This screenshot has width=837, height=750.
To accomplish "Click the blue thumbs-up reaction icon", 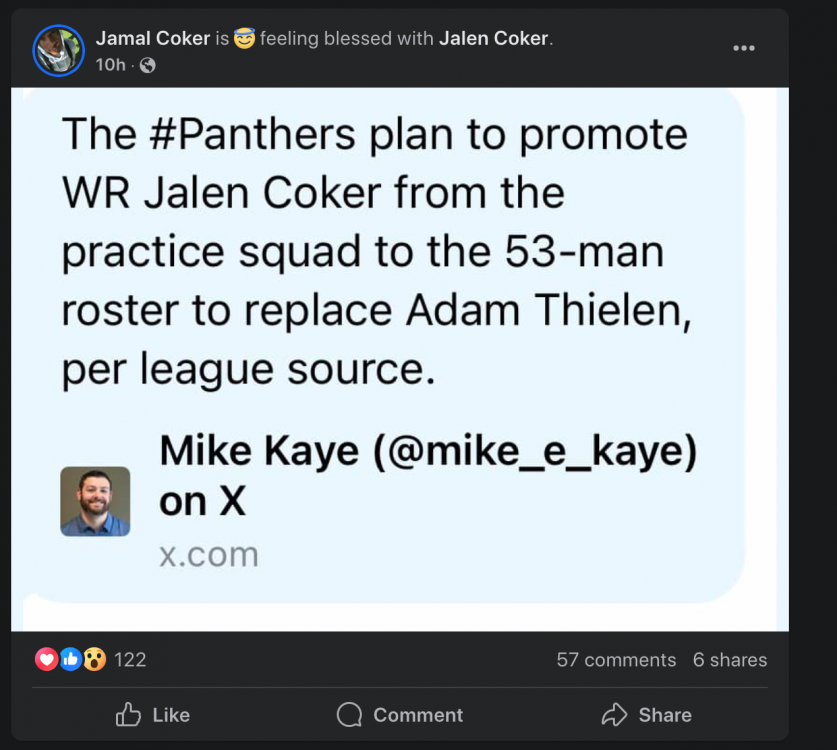I will pos(70,659).
